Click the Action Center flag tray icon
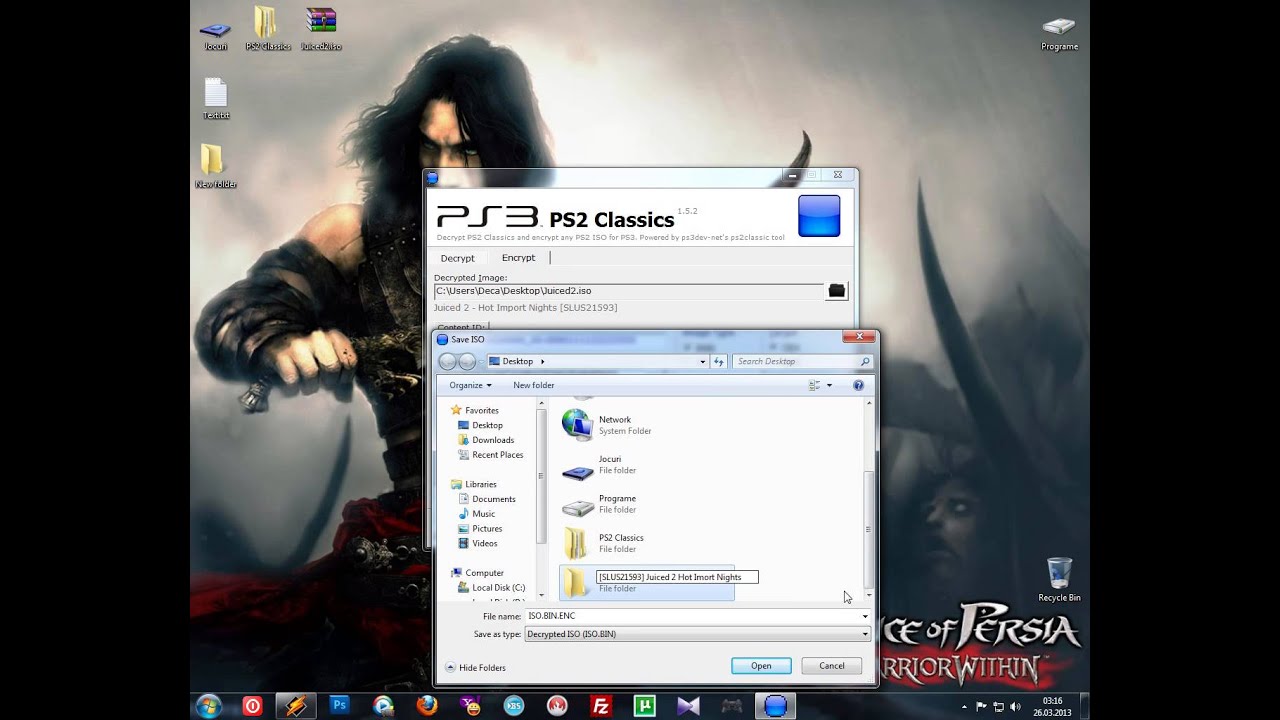Screen dimensions: 1280x720 (x=982, y=706)
